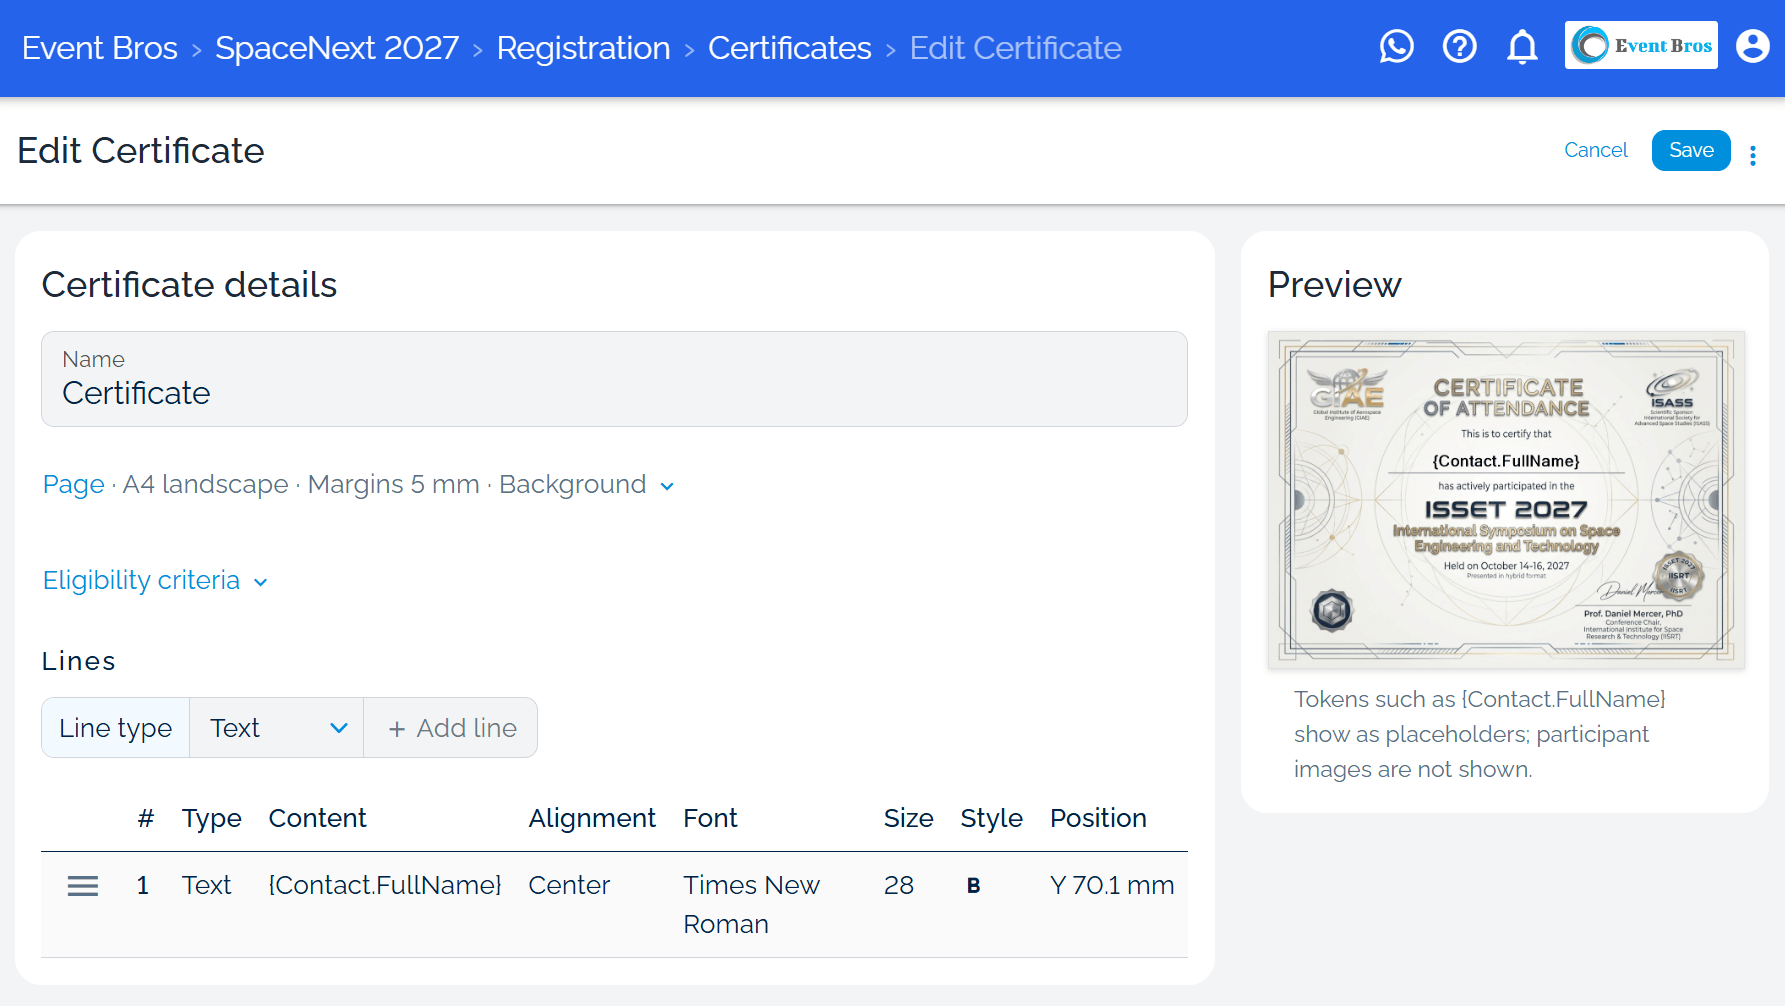The height and width of the screenshot is (1006, 1785).
Task: Click the Alignment column header
Action: point(592,818)
